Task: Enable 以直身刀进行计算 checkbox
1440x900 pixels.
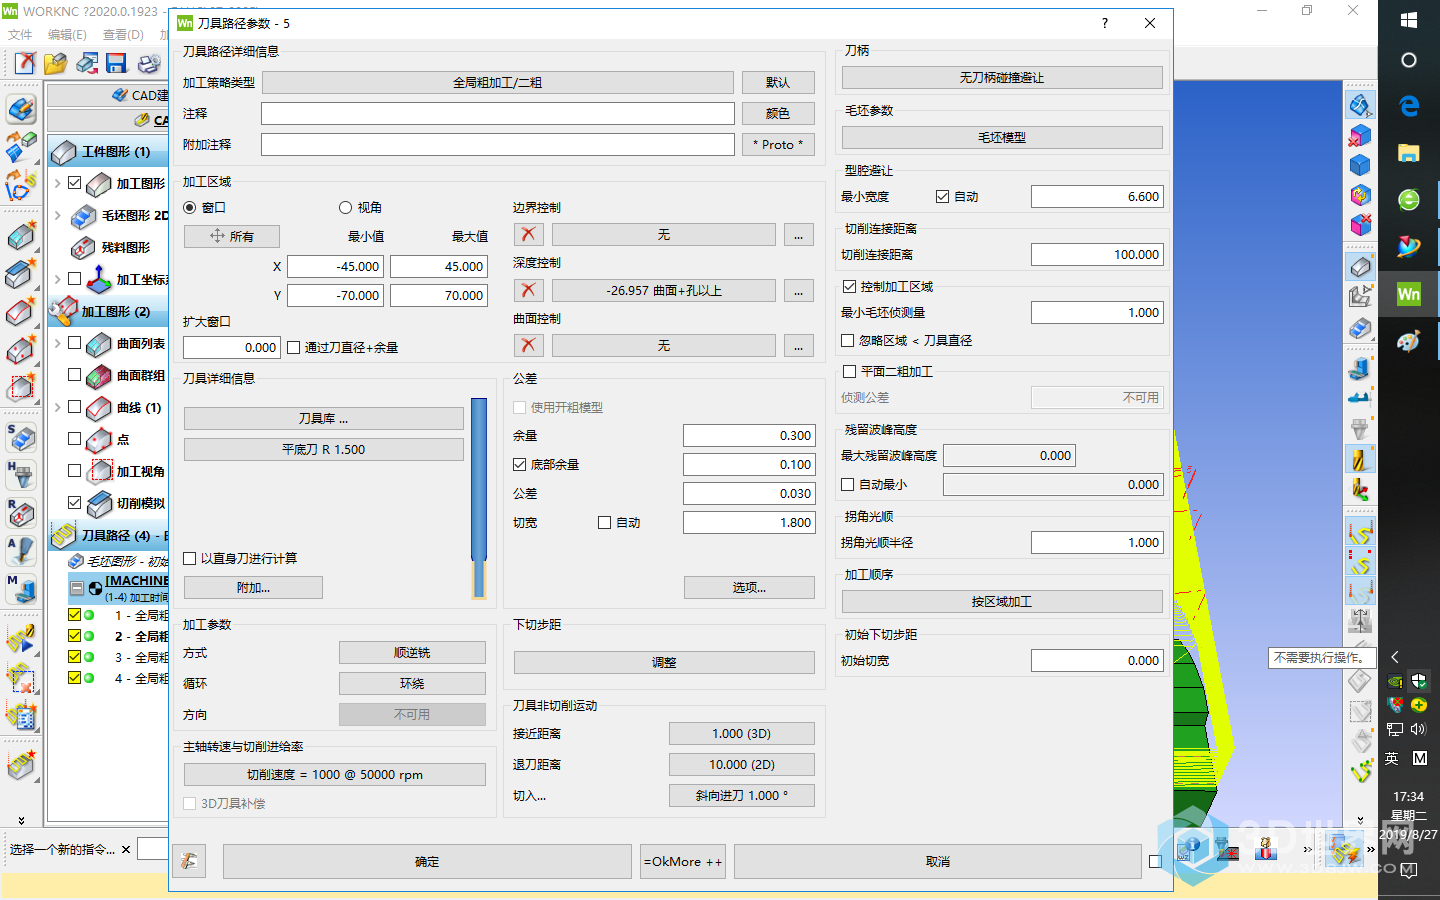Action: coord(189,558)
